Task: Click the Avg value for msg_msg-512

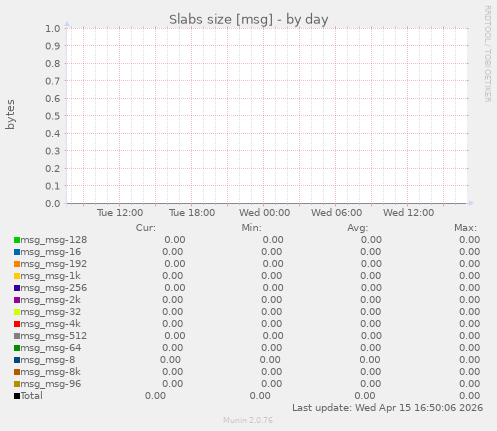Action: pos(371,336)
